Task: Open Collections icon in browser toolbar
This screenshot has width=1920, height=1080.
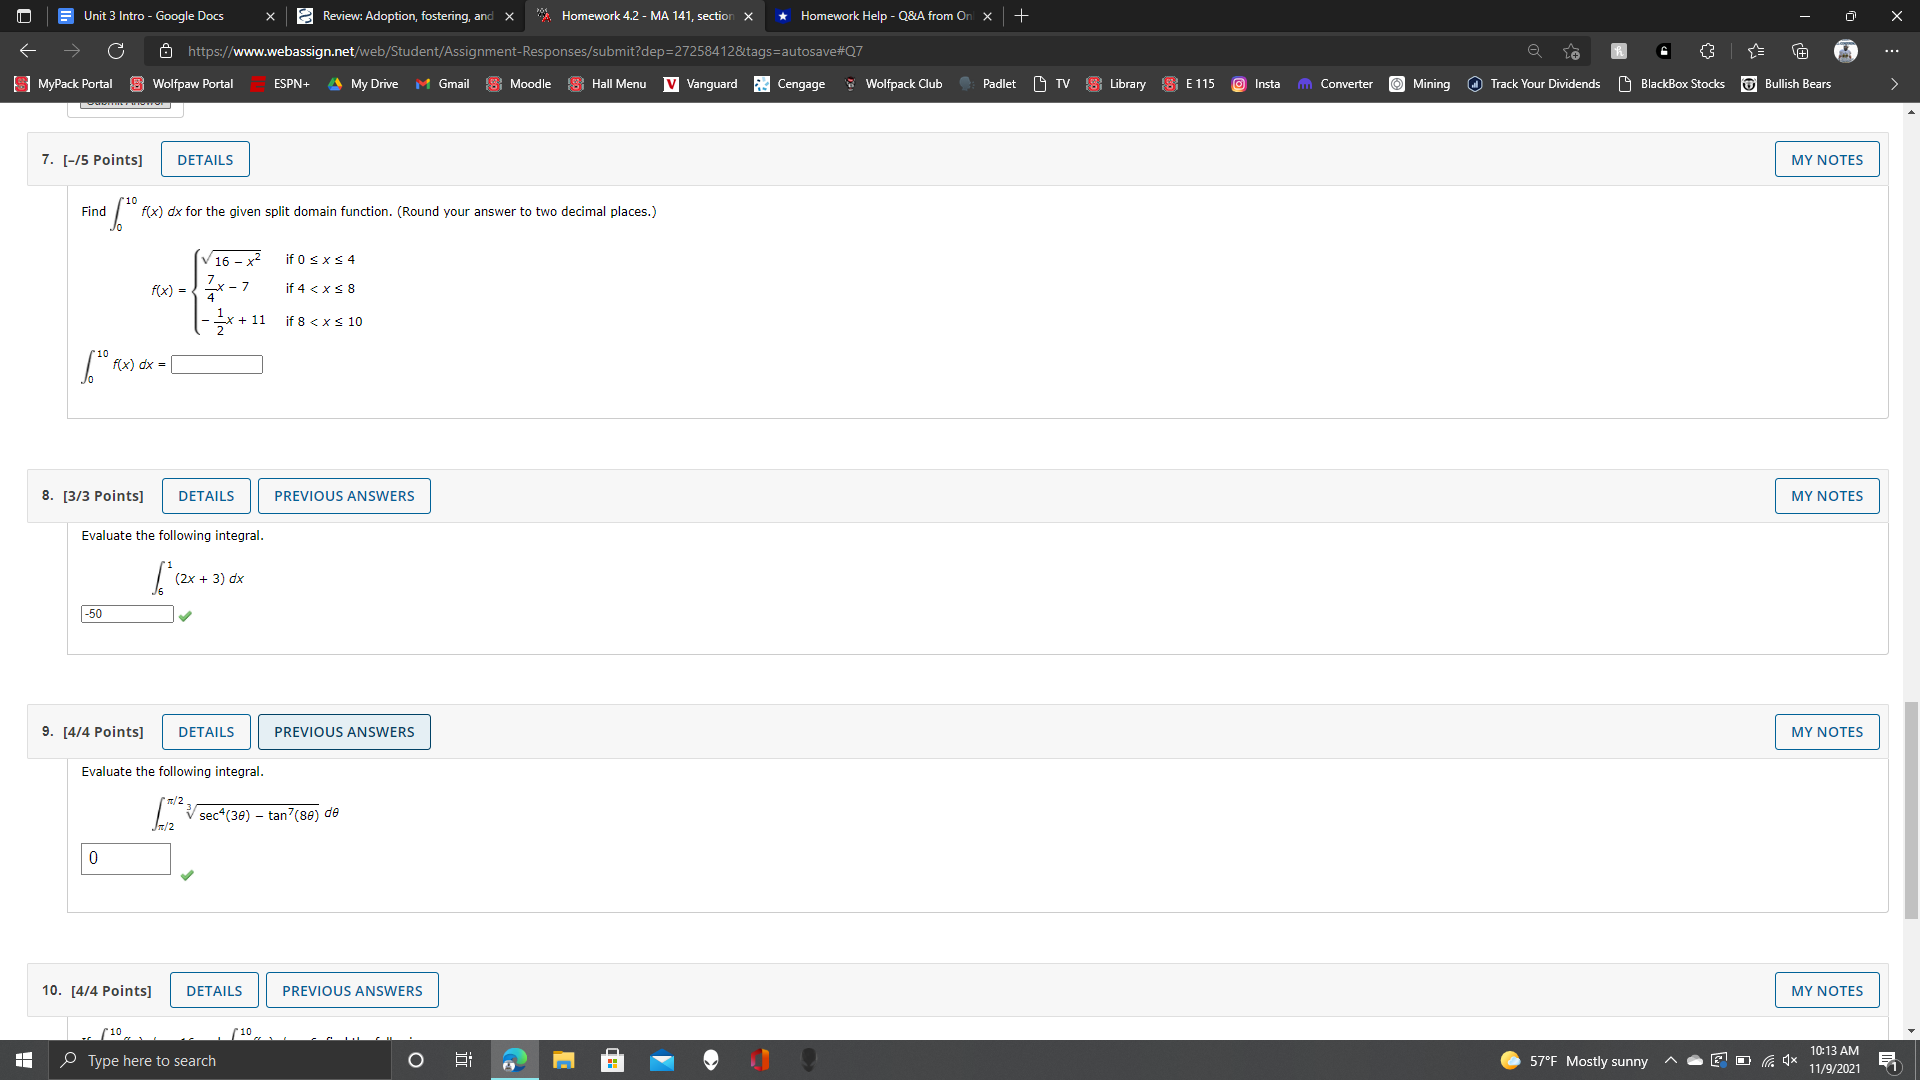Action: point(1800,51)
